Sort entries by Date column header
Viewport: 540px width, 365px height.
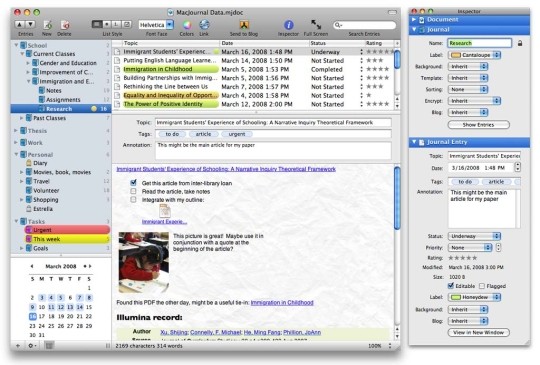[x=264, y=43]
